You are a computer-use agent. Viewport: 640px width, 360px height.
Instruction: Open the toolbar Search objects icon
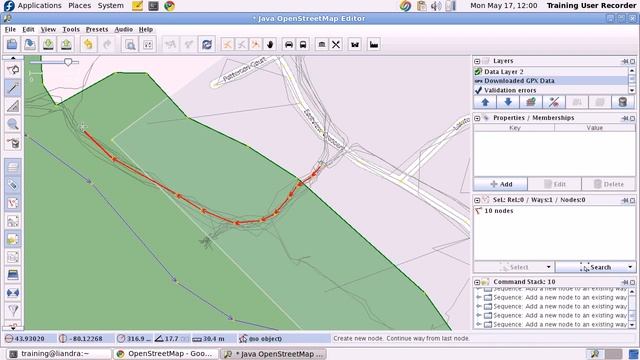[x=130, y=44]
